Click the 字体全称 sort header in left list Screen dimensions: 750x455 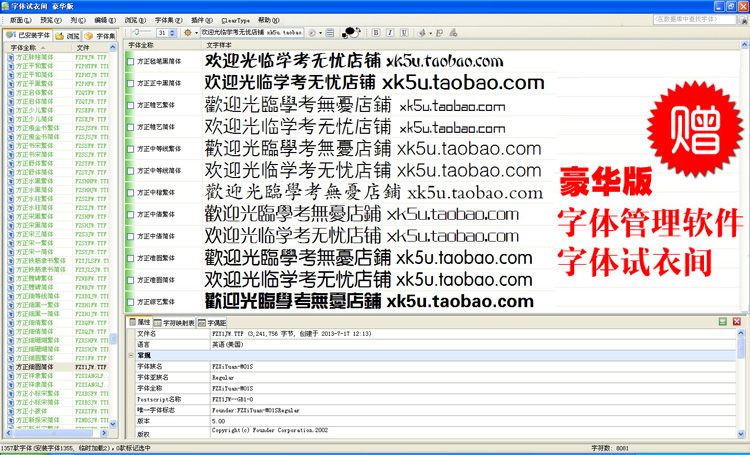point(37,47)
